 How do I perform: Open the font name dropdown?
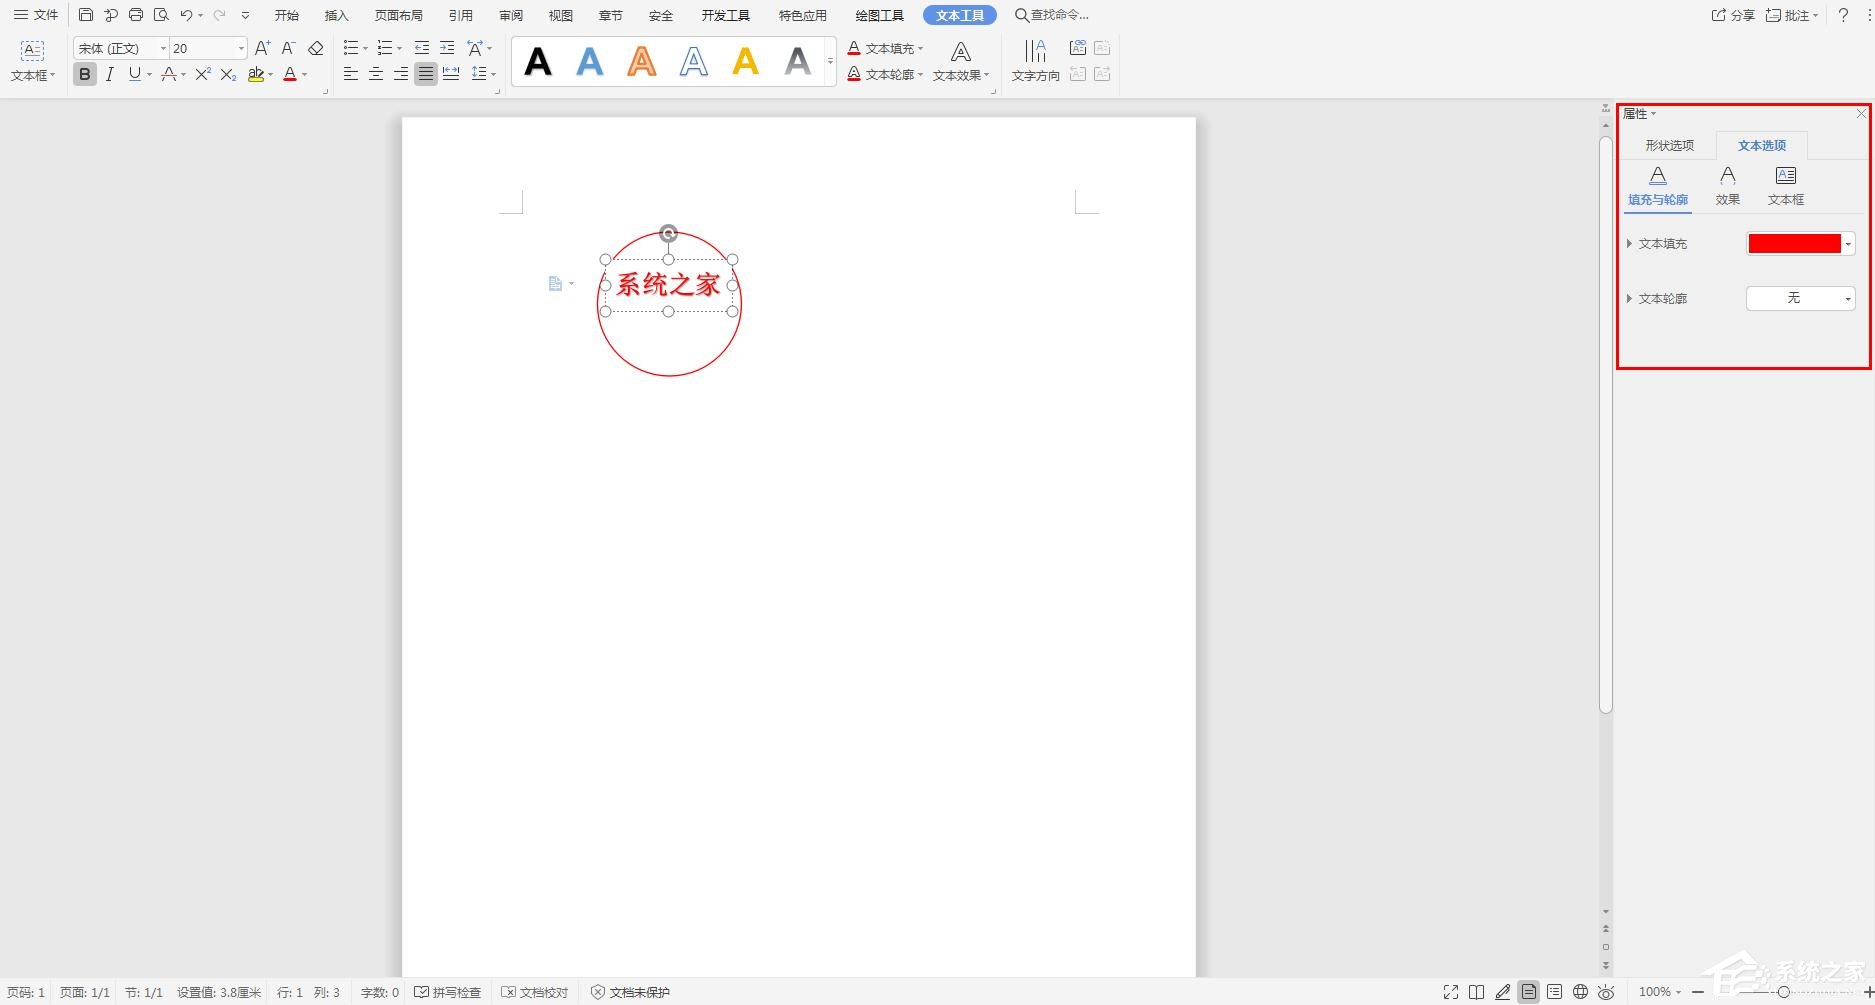point(162,47)
